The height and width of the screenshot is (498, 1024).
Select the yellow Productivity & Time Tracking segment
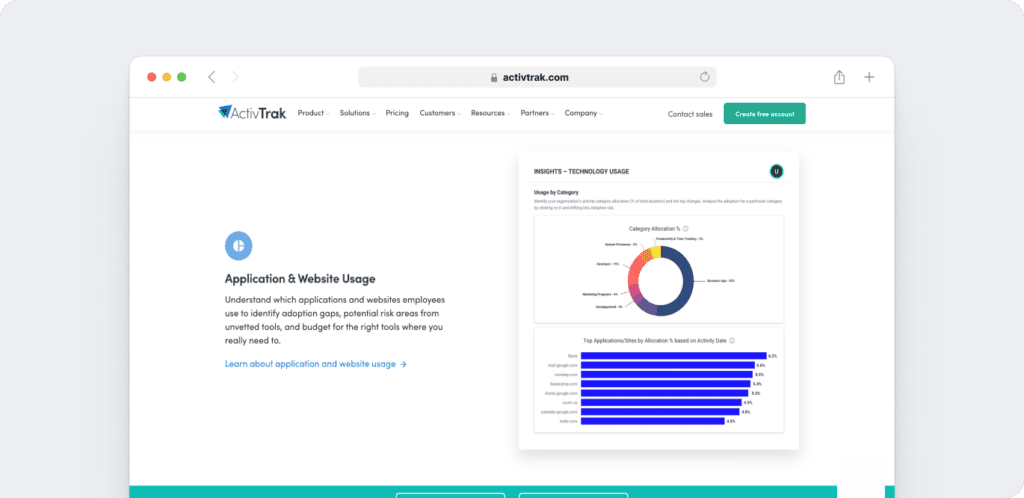656,252
